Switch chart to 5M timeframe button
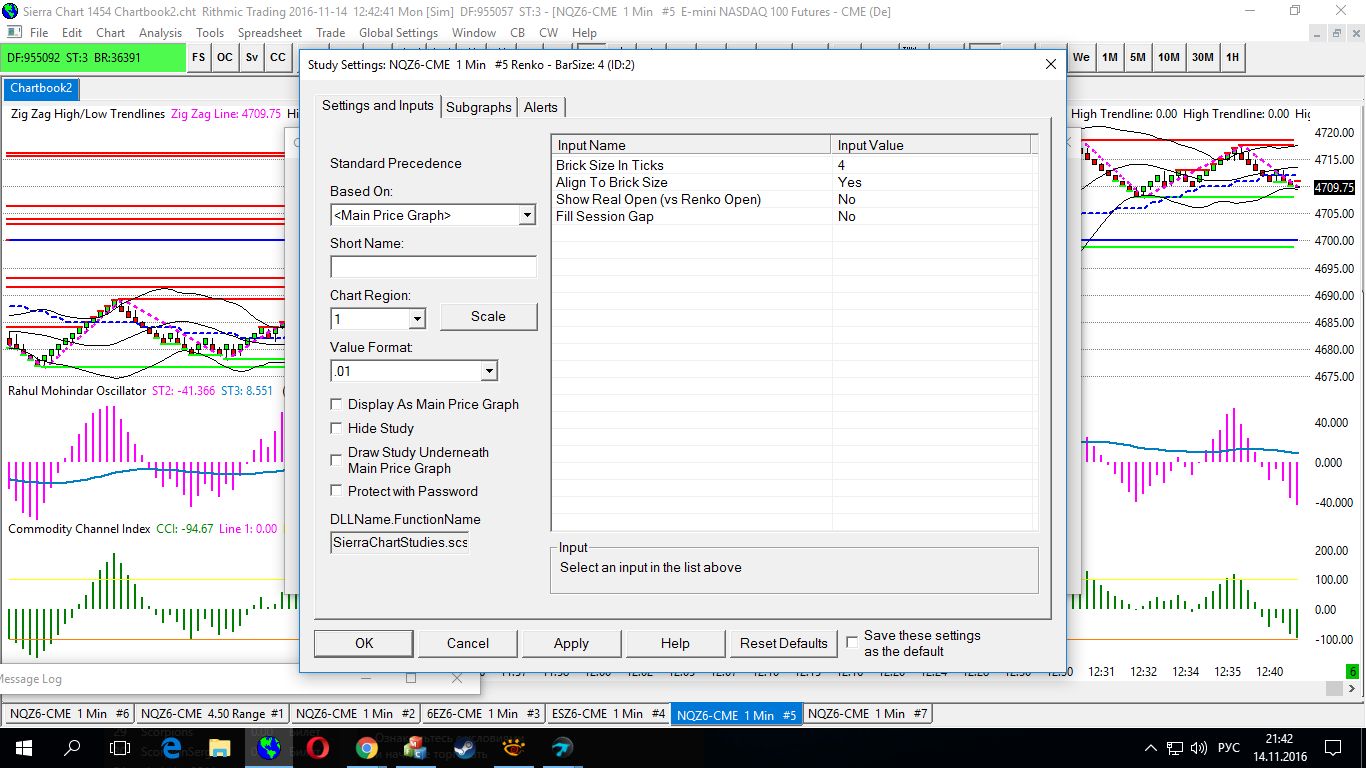Viewport: 1366px width, 768px height. point(1138,57)
